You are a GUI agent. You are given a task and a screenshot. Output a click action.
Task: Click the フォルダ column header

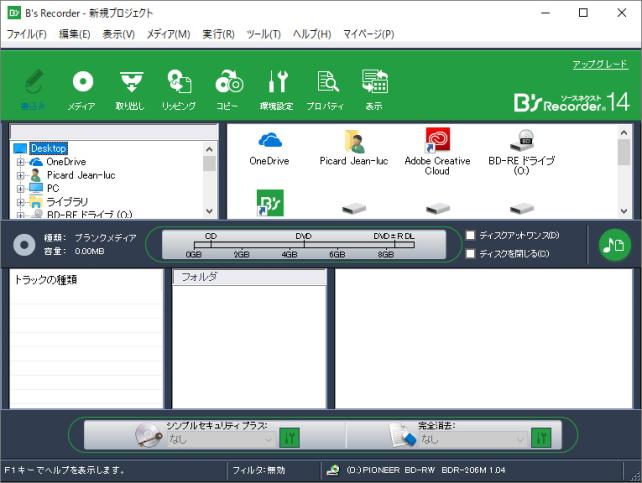pos(249,277)
